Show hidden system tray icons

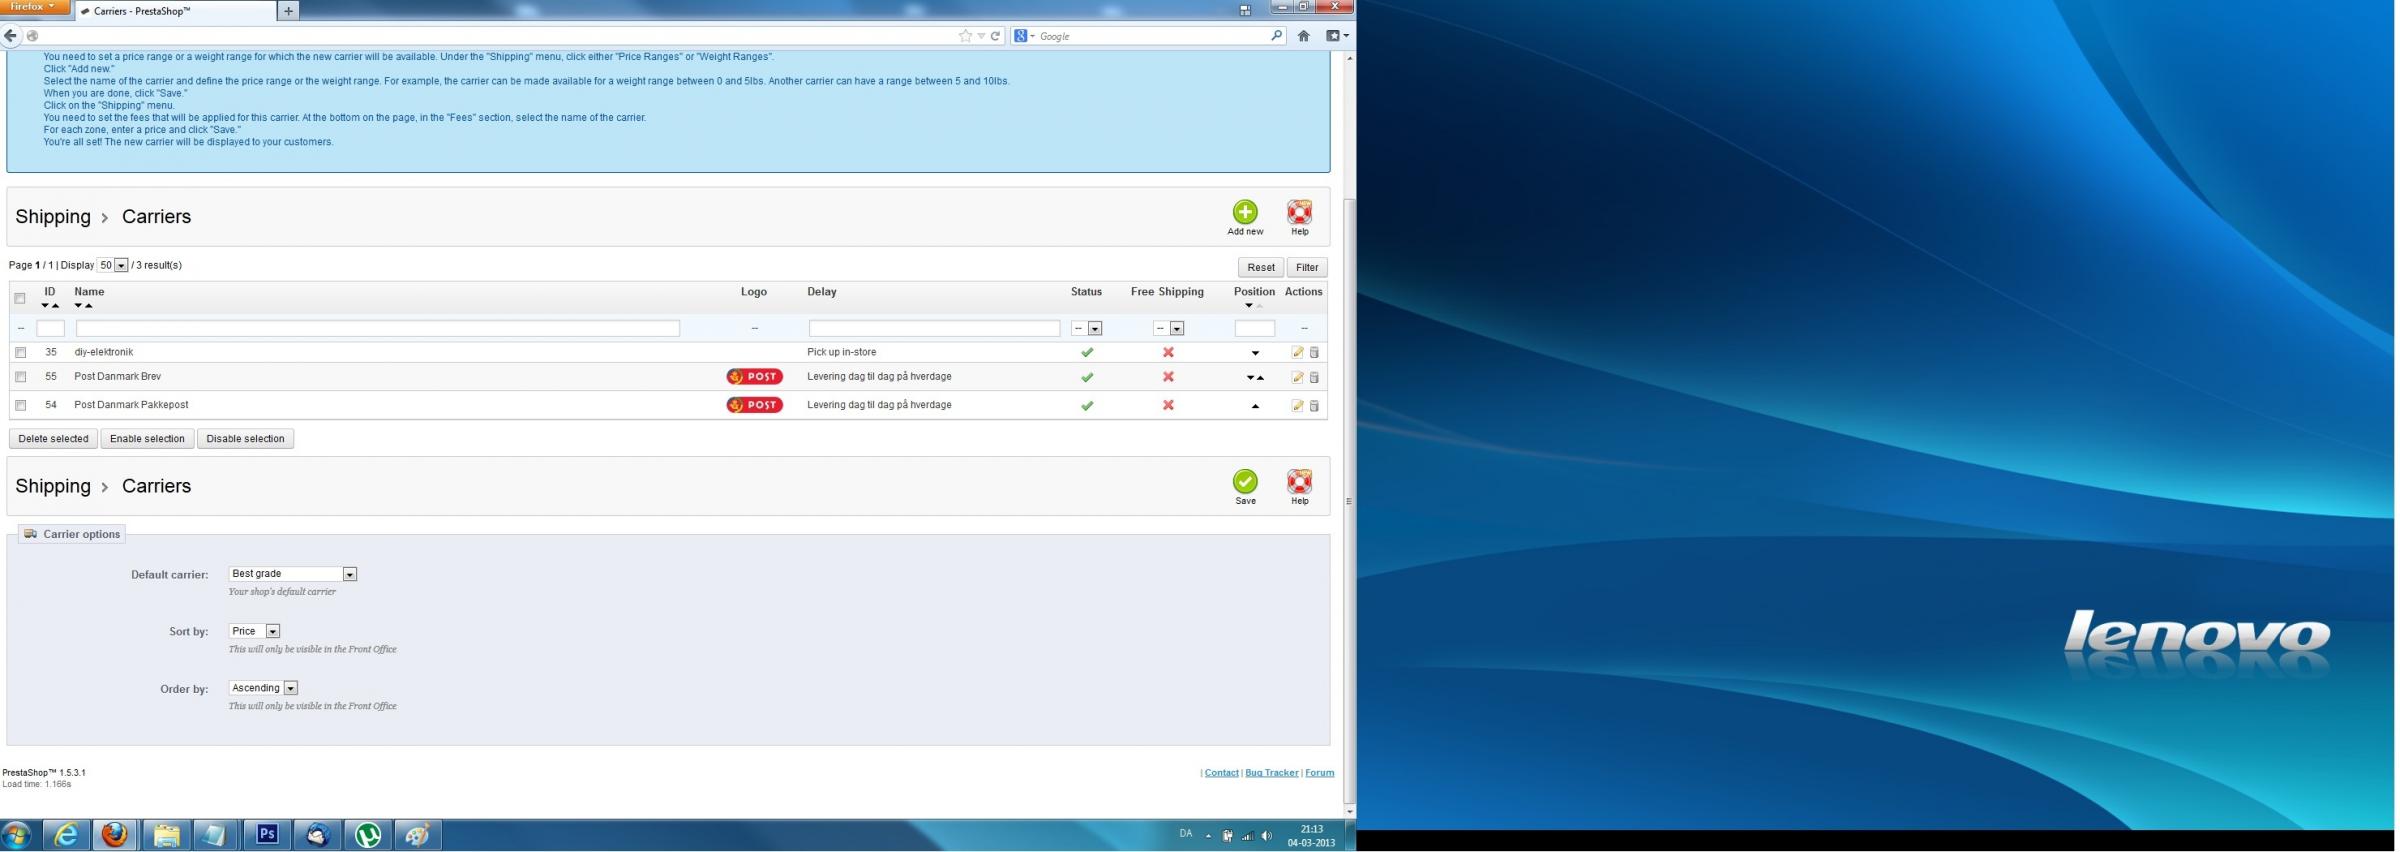(1208, 836)
